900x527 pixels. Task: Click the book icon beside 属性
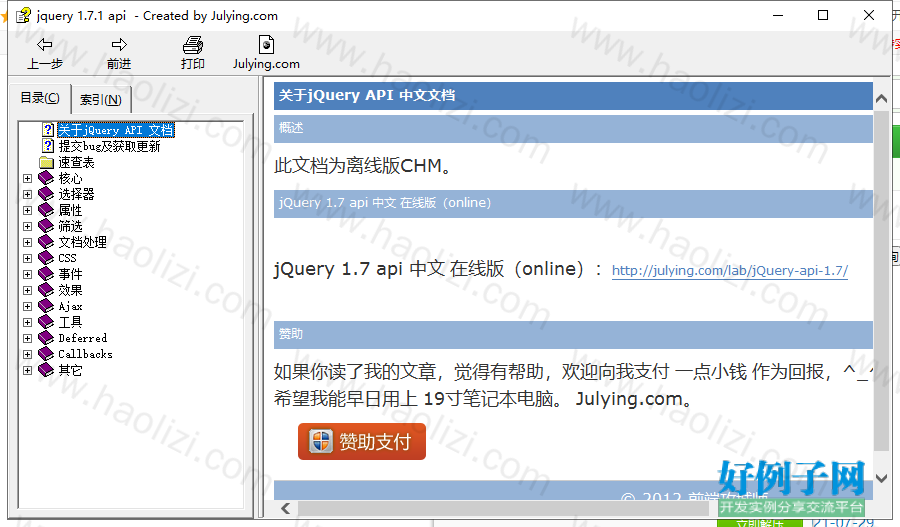click(46, 211)
